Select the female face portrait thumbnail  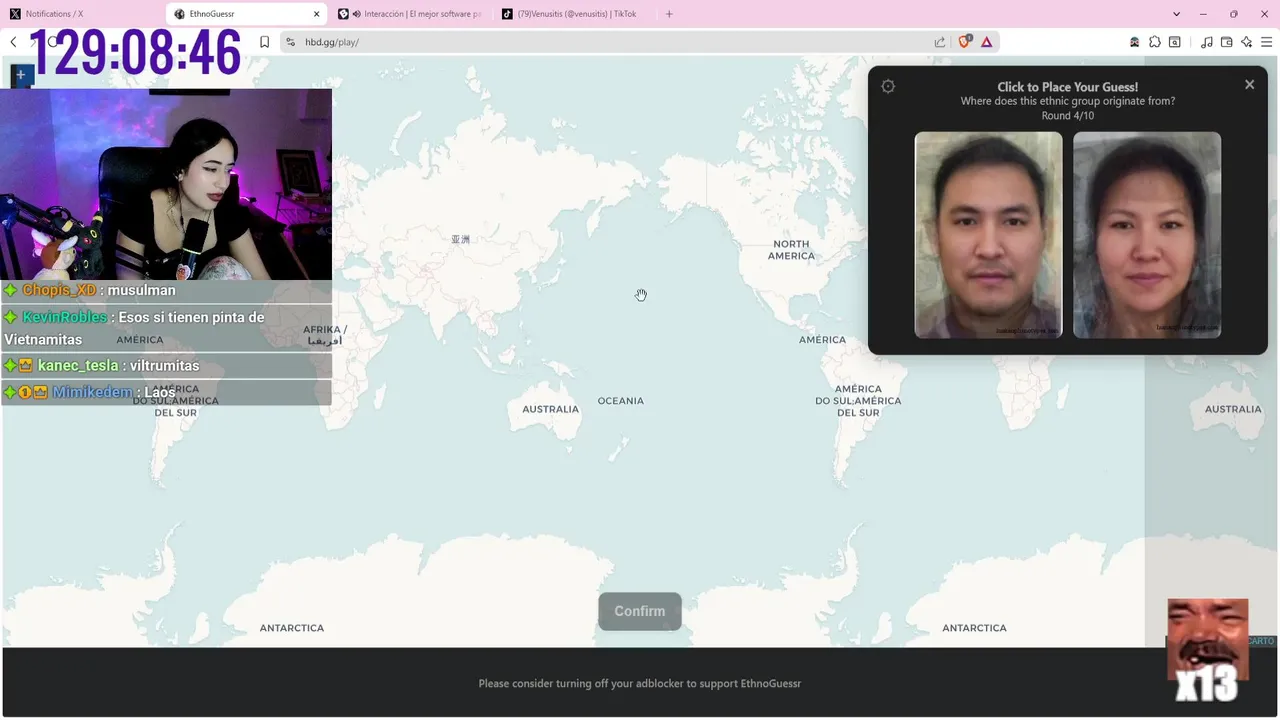pos(1147,235)
